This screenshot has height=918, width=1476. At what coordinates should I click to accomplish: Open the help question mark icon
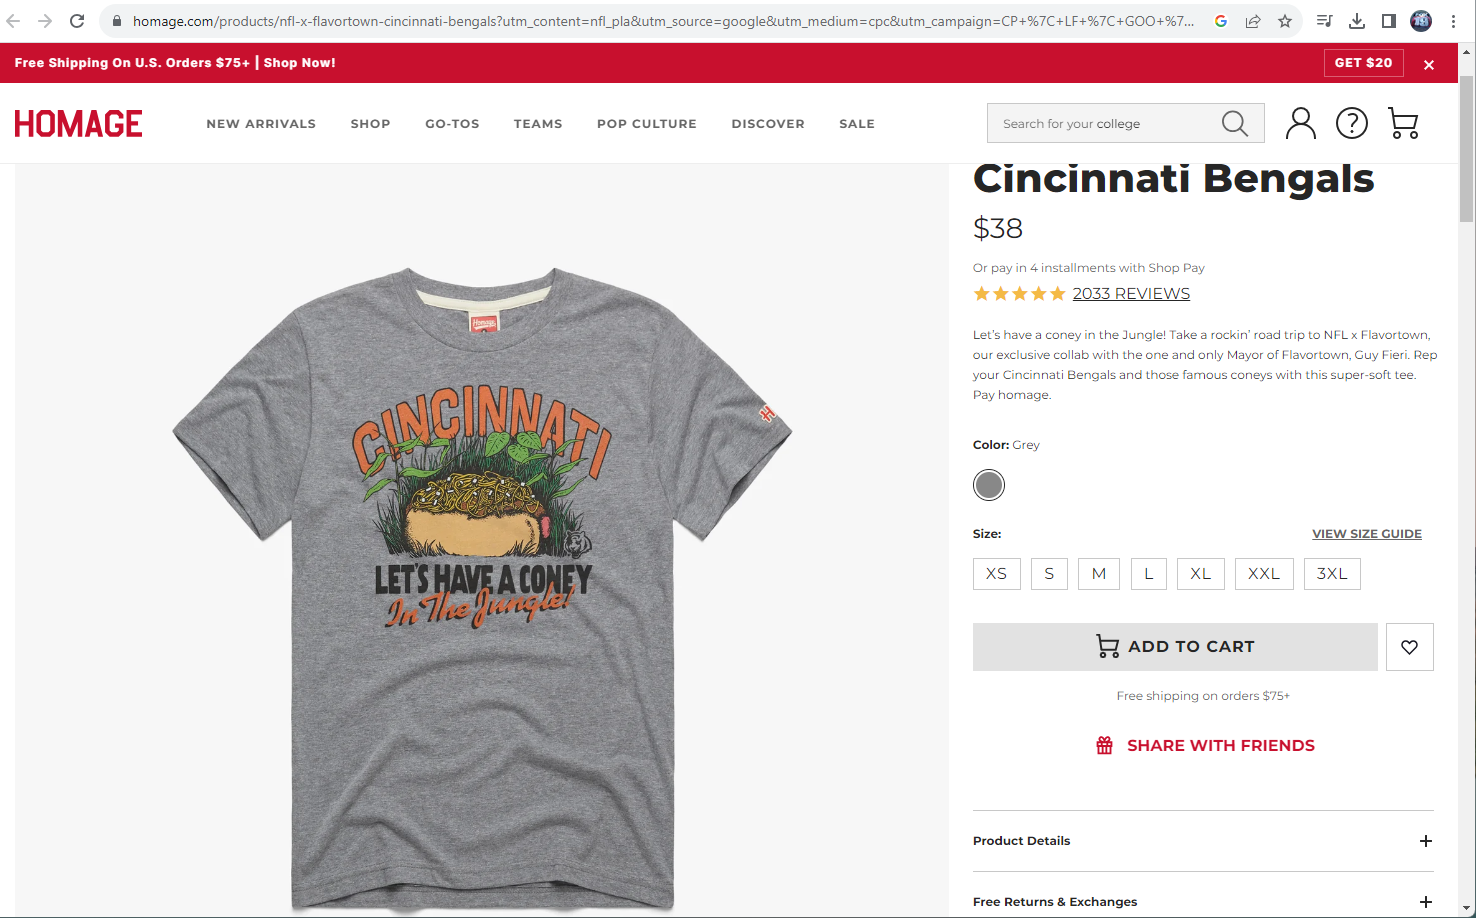pyautogui.click(x=1352, y=123)
